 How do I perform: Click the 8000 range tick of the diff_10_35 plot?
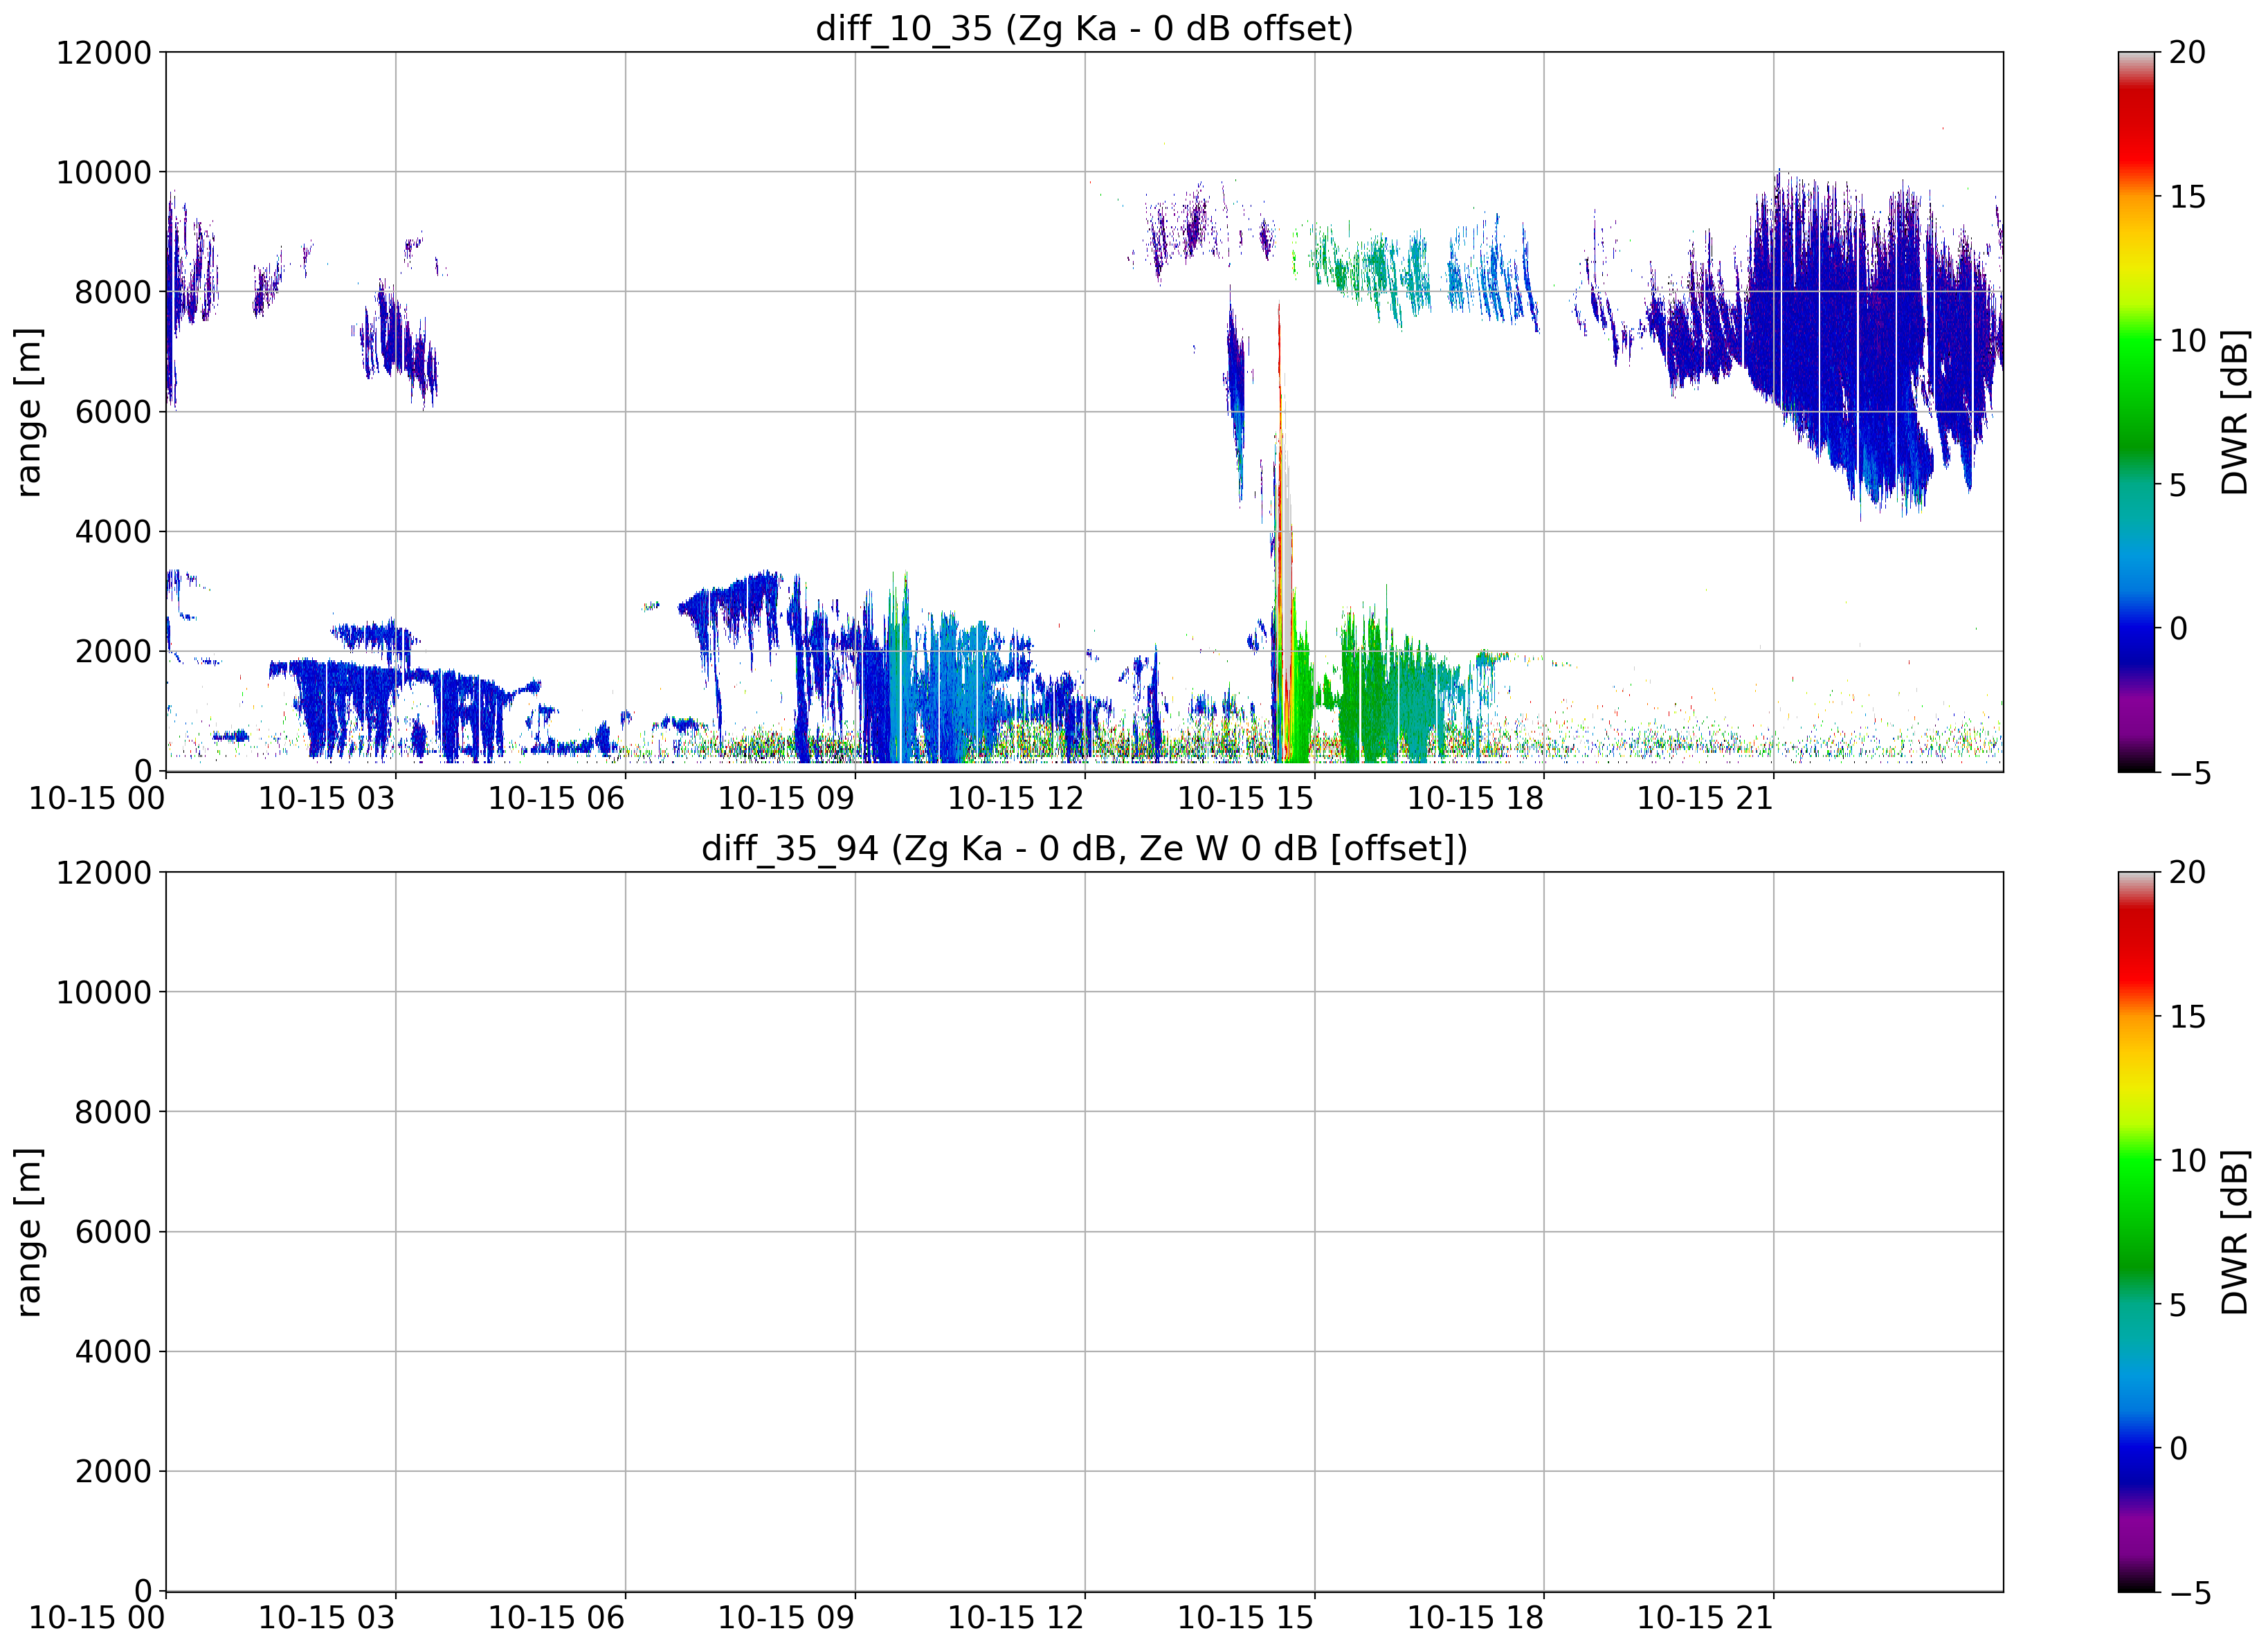113,292
